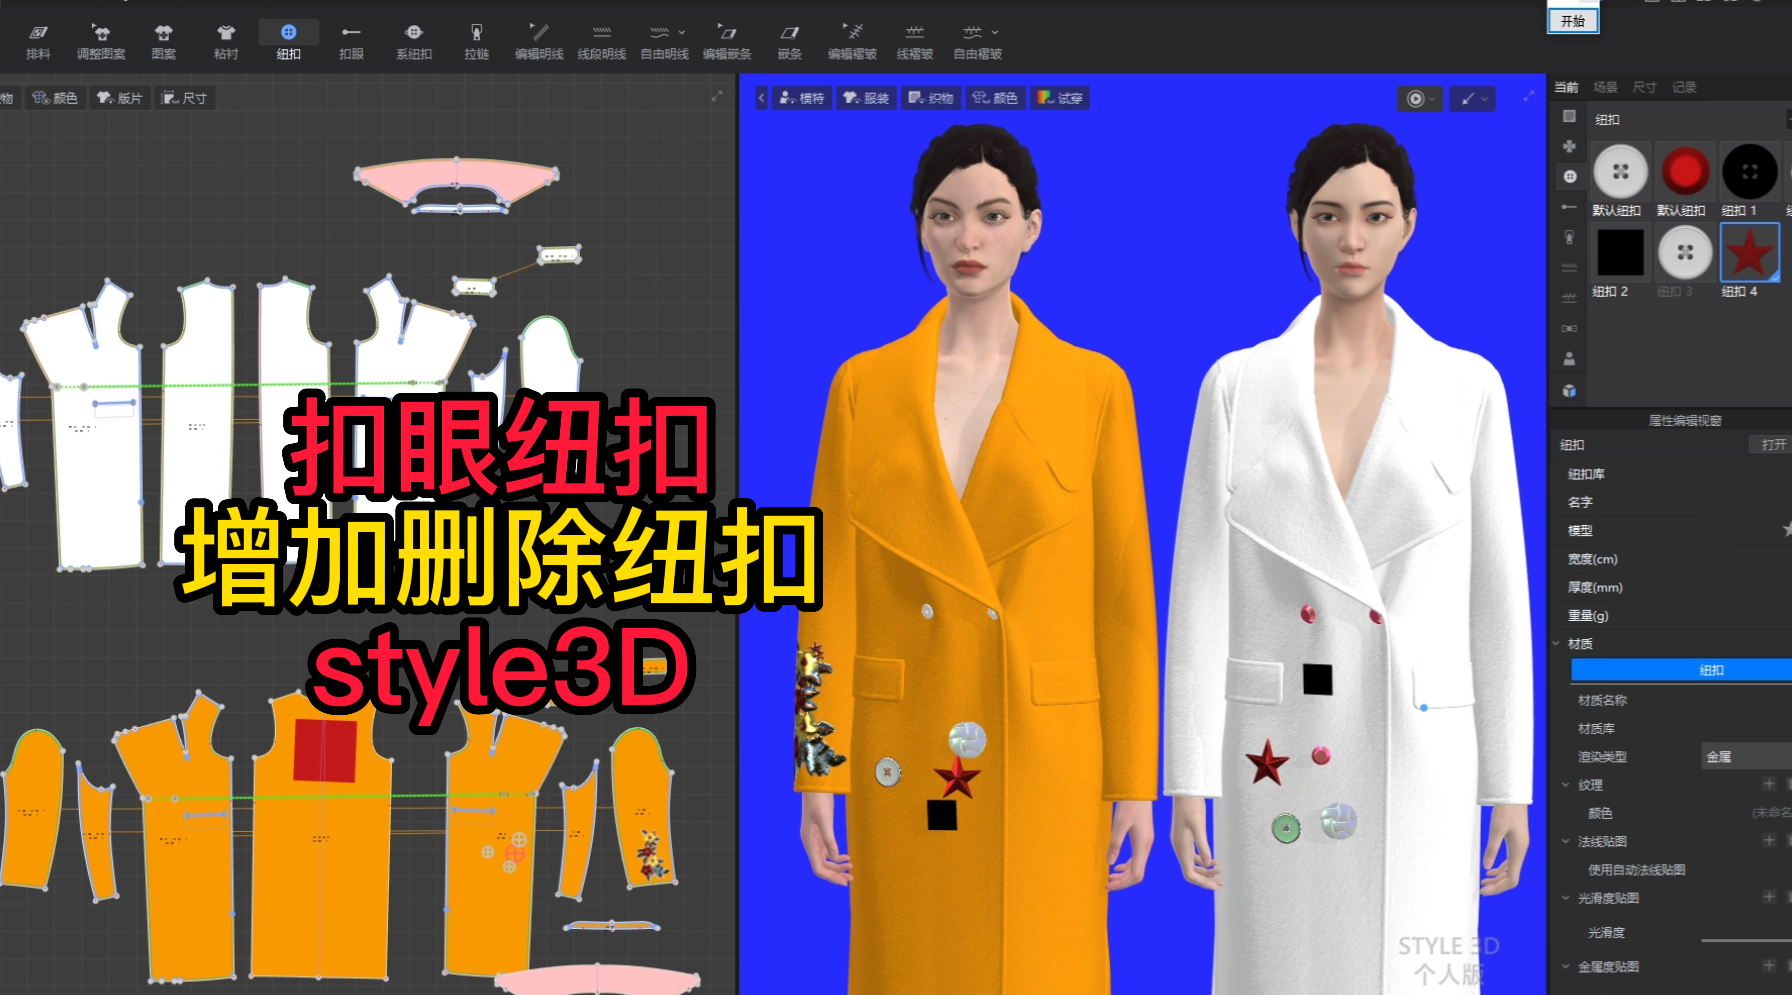Open pucker category in right sidebar
The height and width of the screenshot is (995, 1792).
click(1569, 298)
